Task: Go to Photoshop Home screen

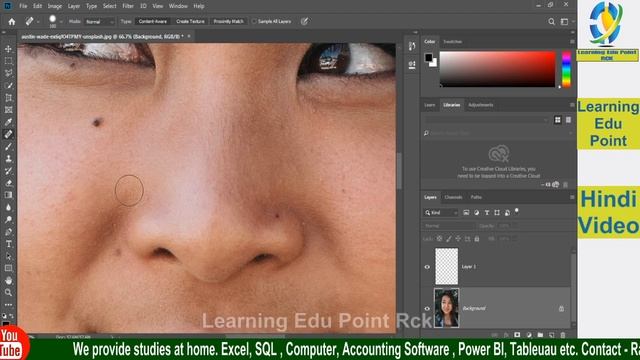Action: click(x=11, y=22)
